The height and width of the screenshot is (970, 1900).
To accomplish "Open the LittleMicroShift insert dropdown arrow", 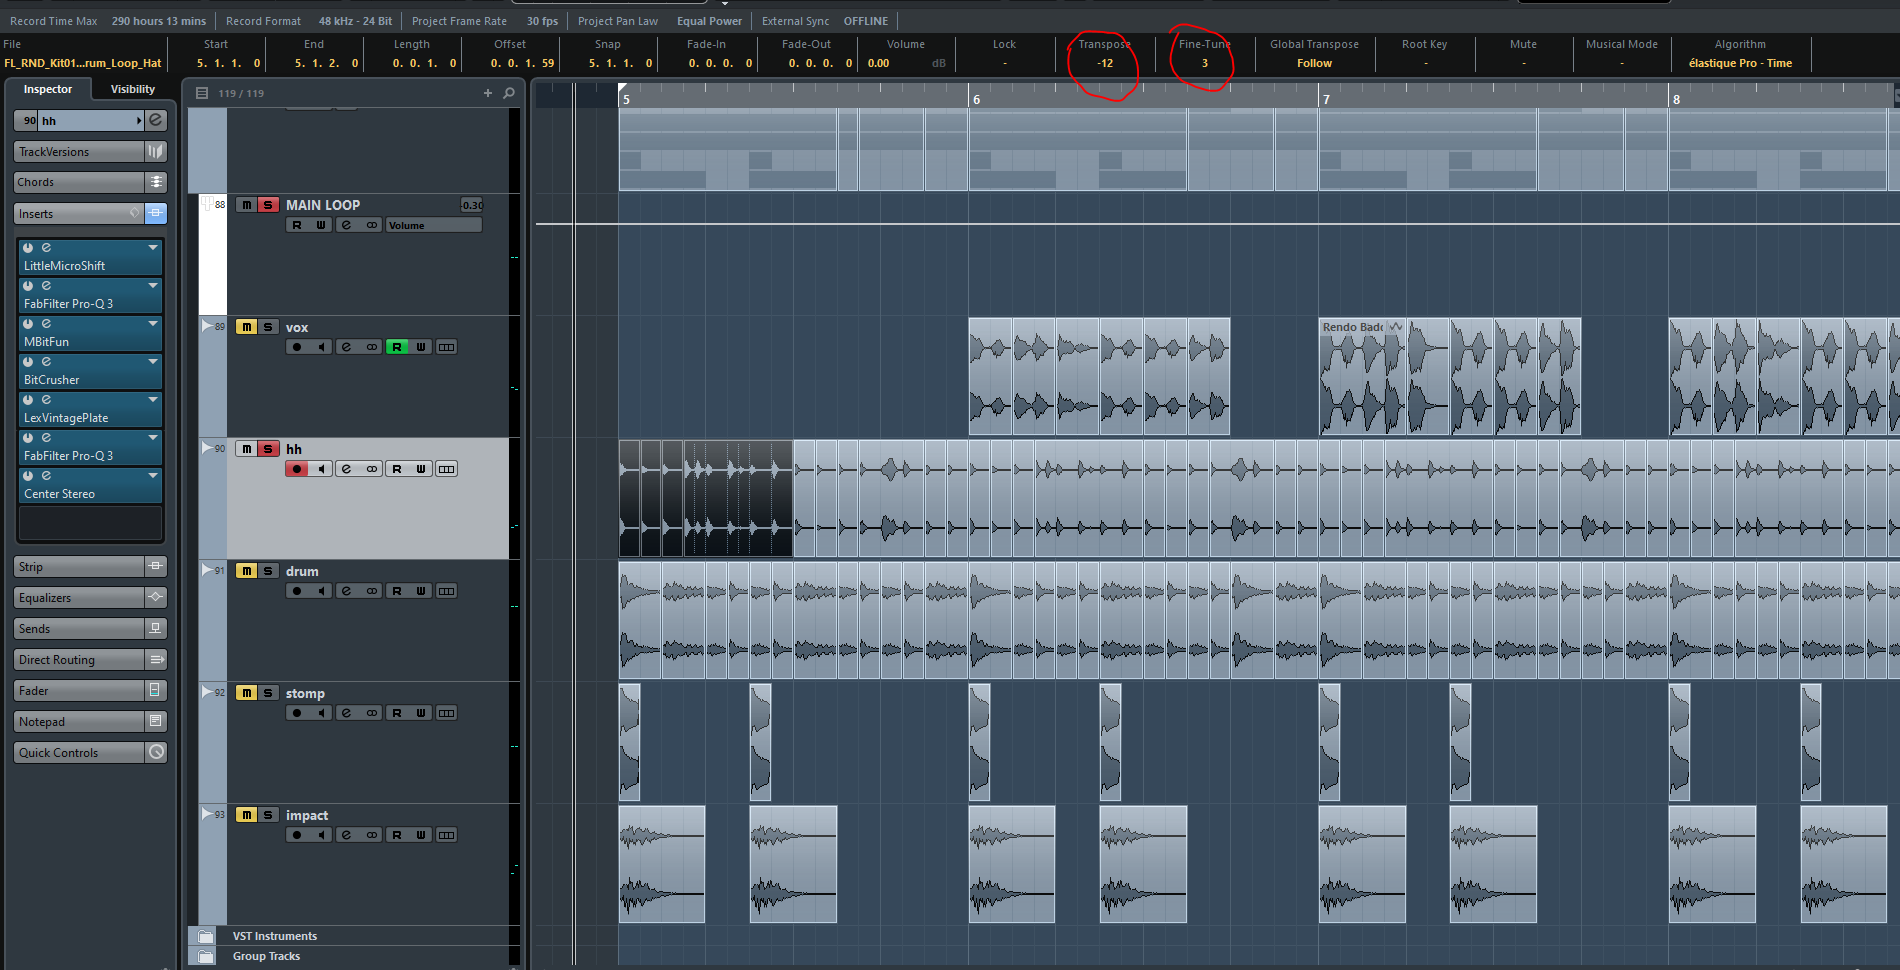I will point(153,247).
